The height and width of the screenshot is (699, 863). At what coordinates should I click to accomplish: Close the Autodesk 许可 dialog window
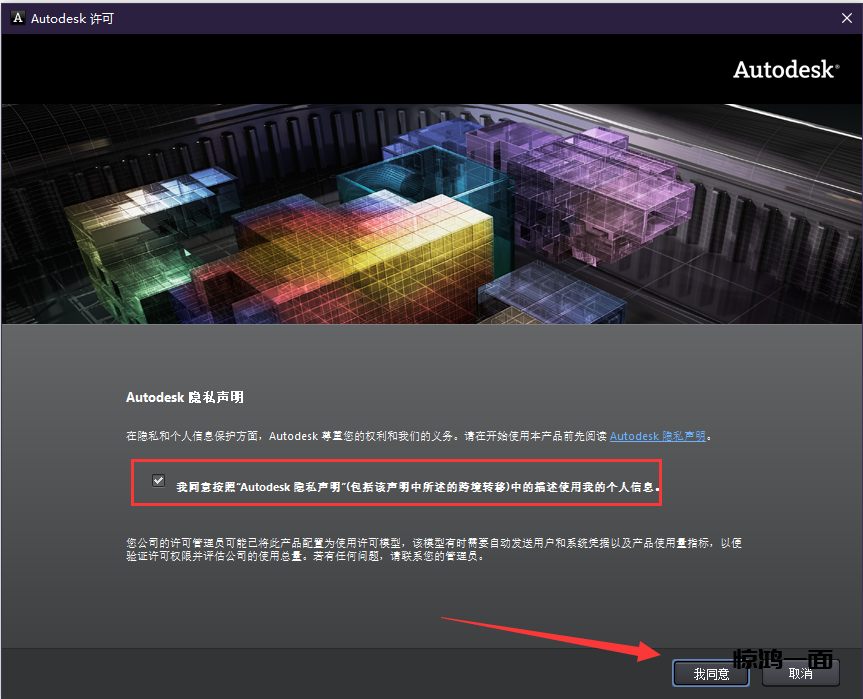[845, 18]
